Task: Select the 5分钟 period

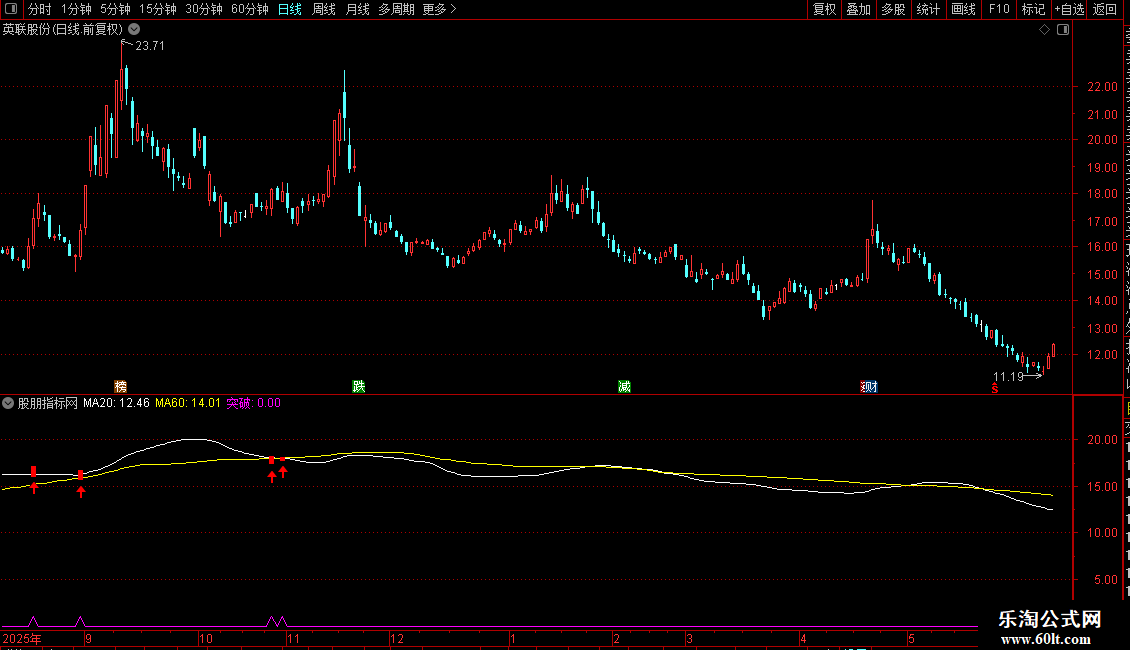Action: (x=115, y=9)
